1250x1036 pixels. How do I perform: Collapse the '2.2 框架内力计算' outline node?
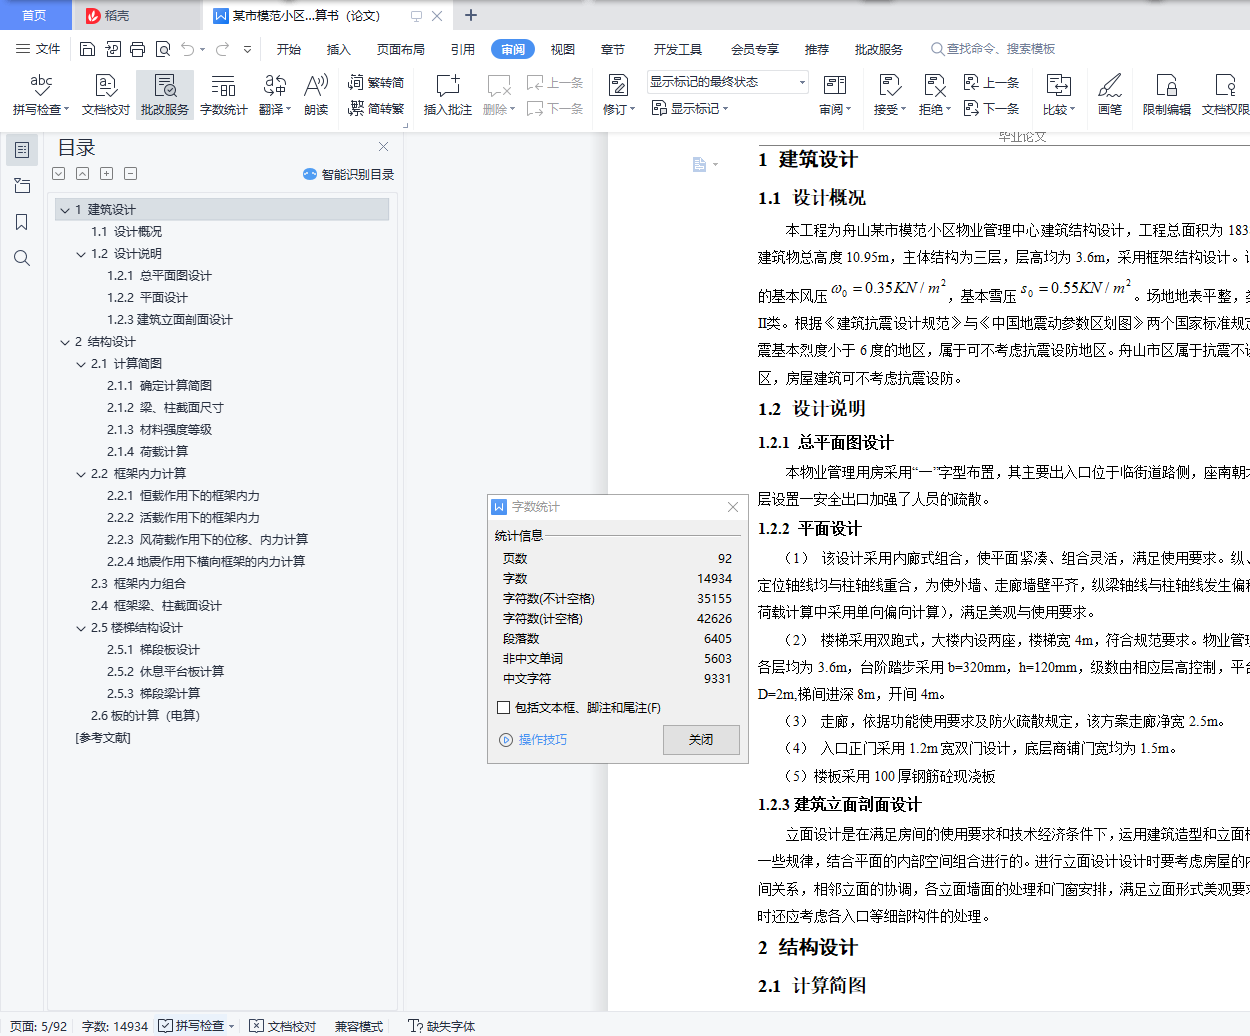(81, 474)
